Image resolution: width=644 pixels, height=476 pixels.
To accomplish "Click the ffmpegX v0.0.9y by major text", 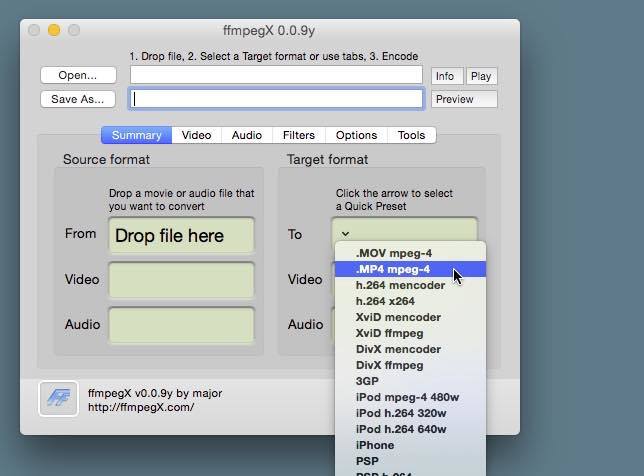I will click(155, 393).
